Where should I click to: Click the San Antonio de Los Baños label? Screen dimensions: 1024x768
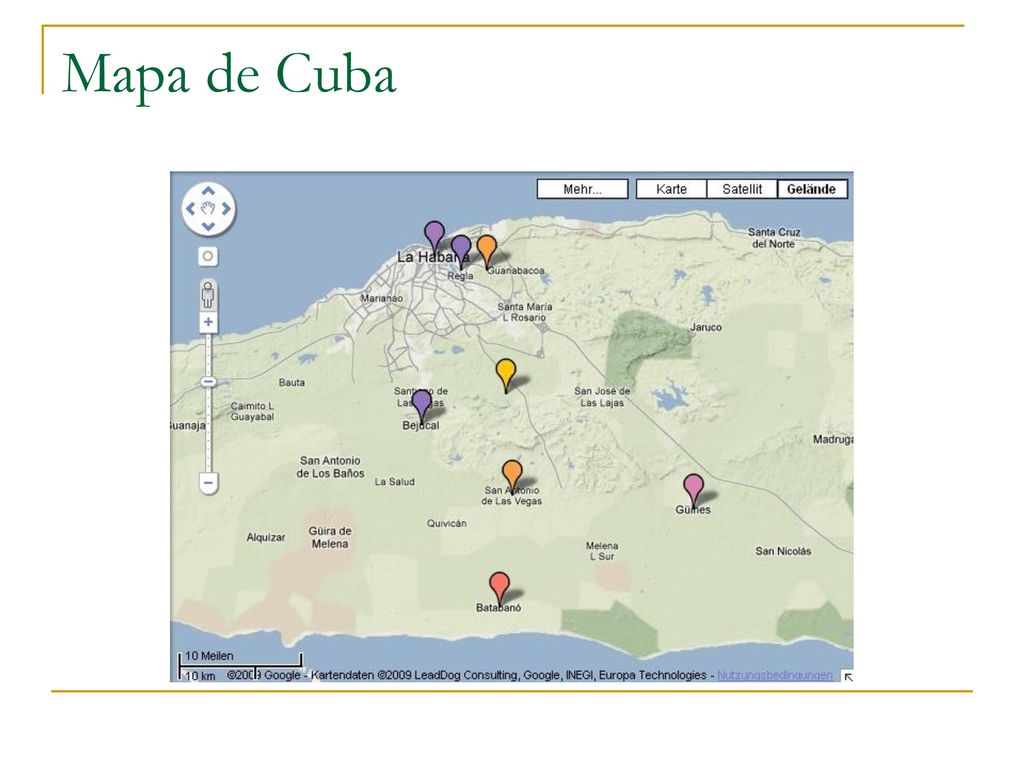(330, 467)
